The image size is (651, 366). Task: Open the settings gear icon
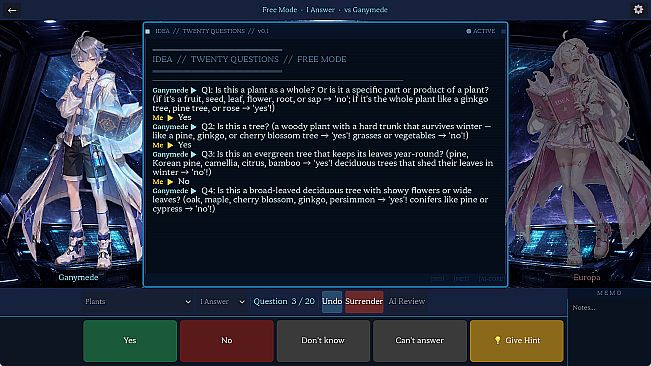point(638,9)
